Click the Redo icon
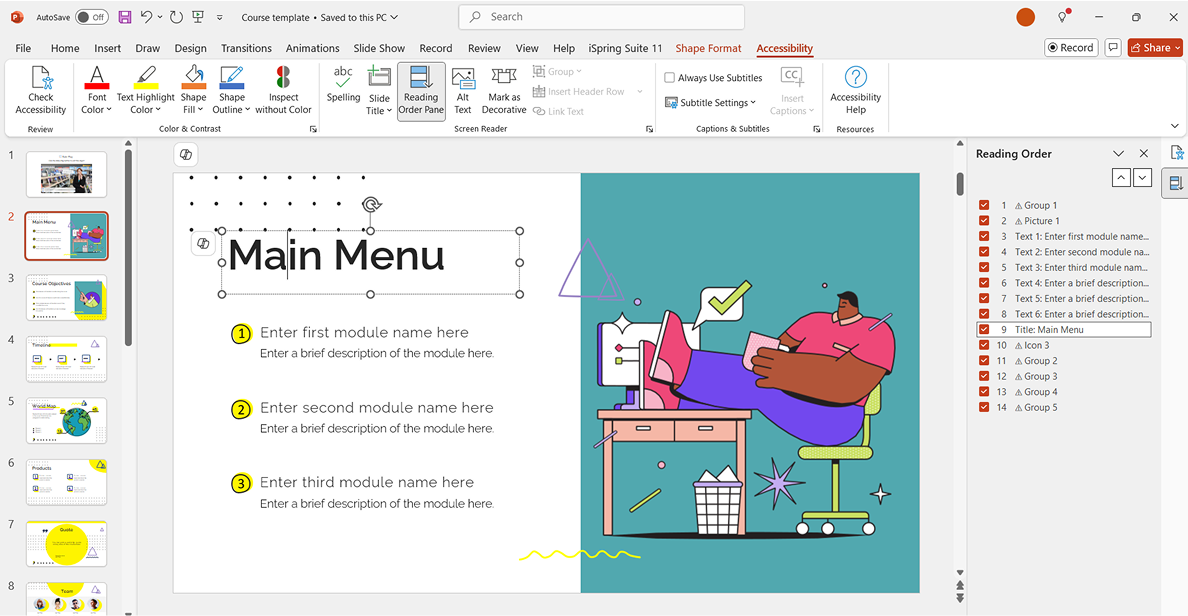This screenshot has width=1188, height=616. pyautogui.click(x=177, y=17)
